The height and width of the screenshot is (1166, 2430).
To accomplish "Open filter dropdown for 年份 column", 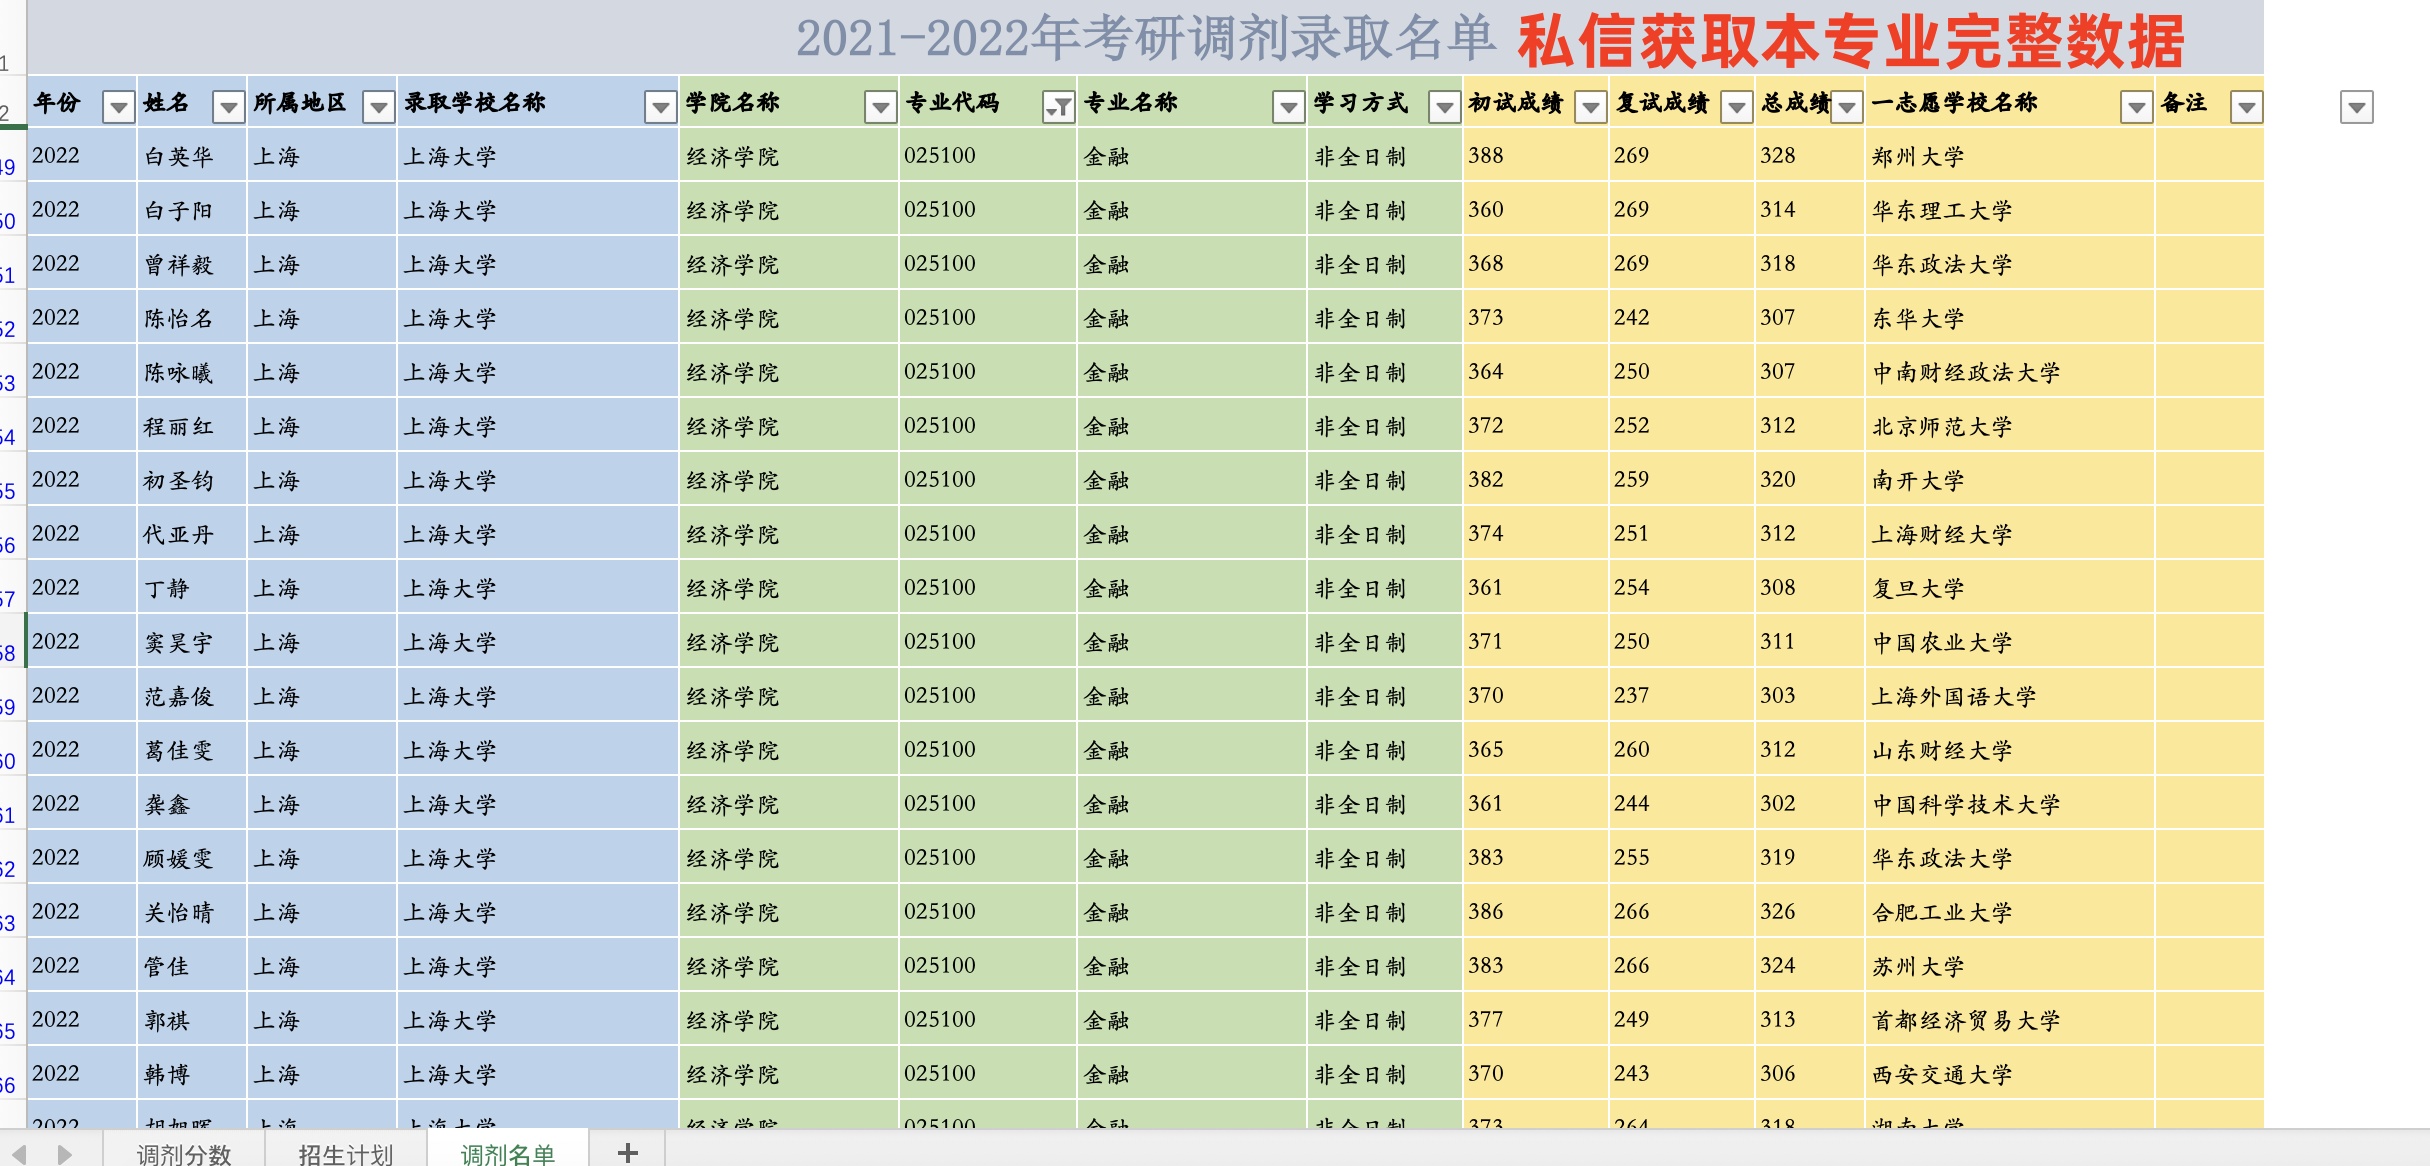I will [119, 106].
